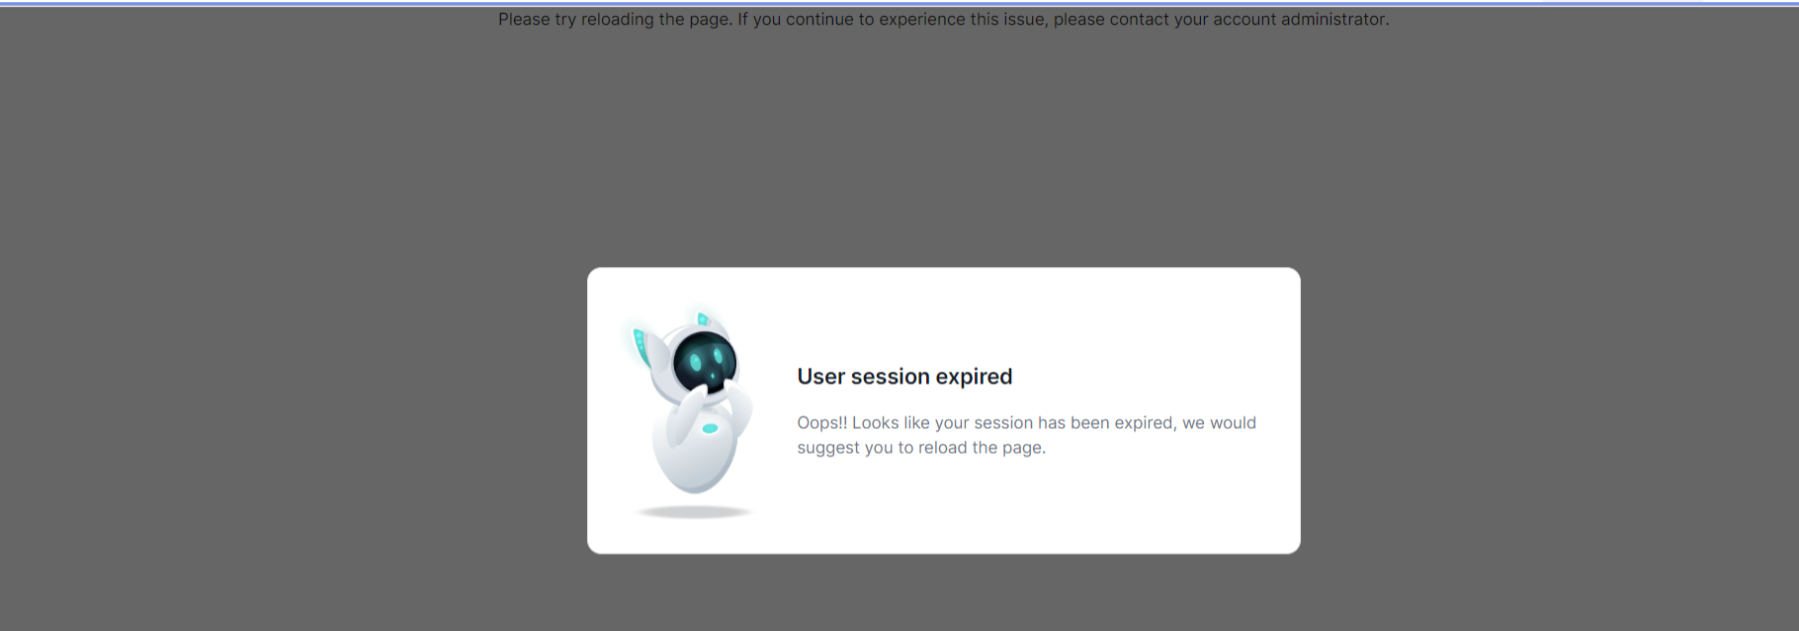Click the blue loading bar at top
The image size is (1799, 631).
(x=899, y=4)
